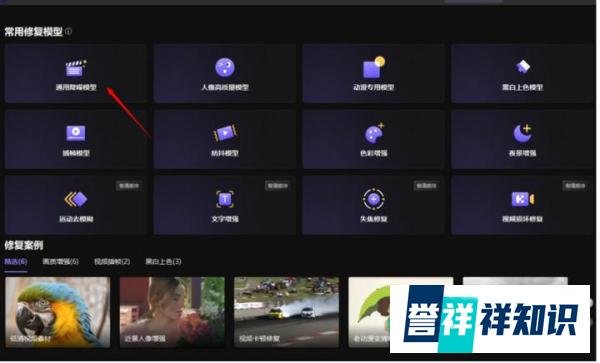Open the drifting race cars thumbnail
Screen dimensions: 600x363
(286, 312)
